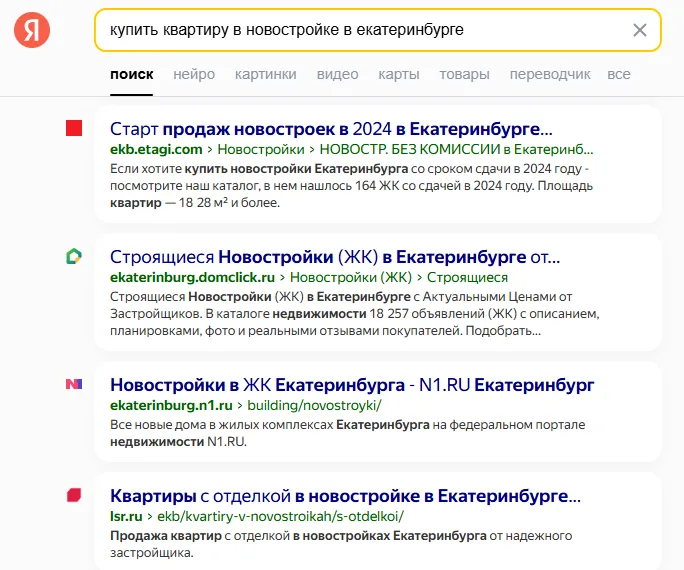Click the red etagi favicon
Screen dimensions: 684x570
point(74,128)
